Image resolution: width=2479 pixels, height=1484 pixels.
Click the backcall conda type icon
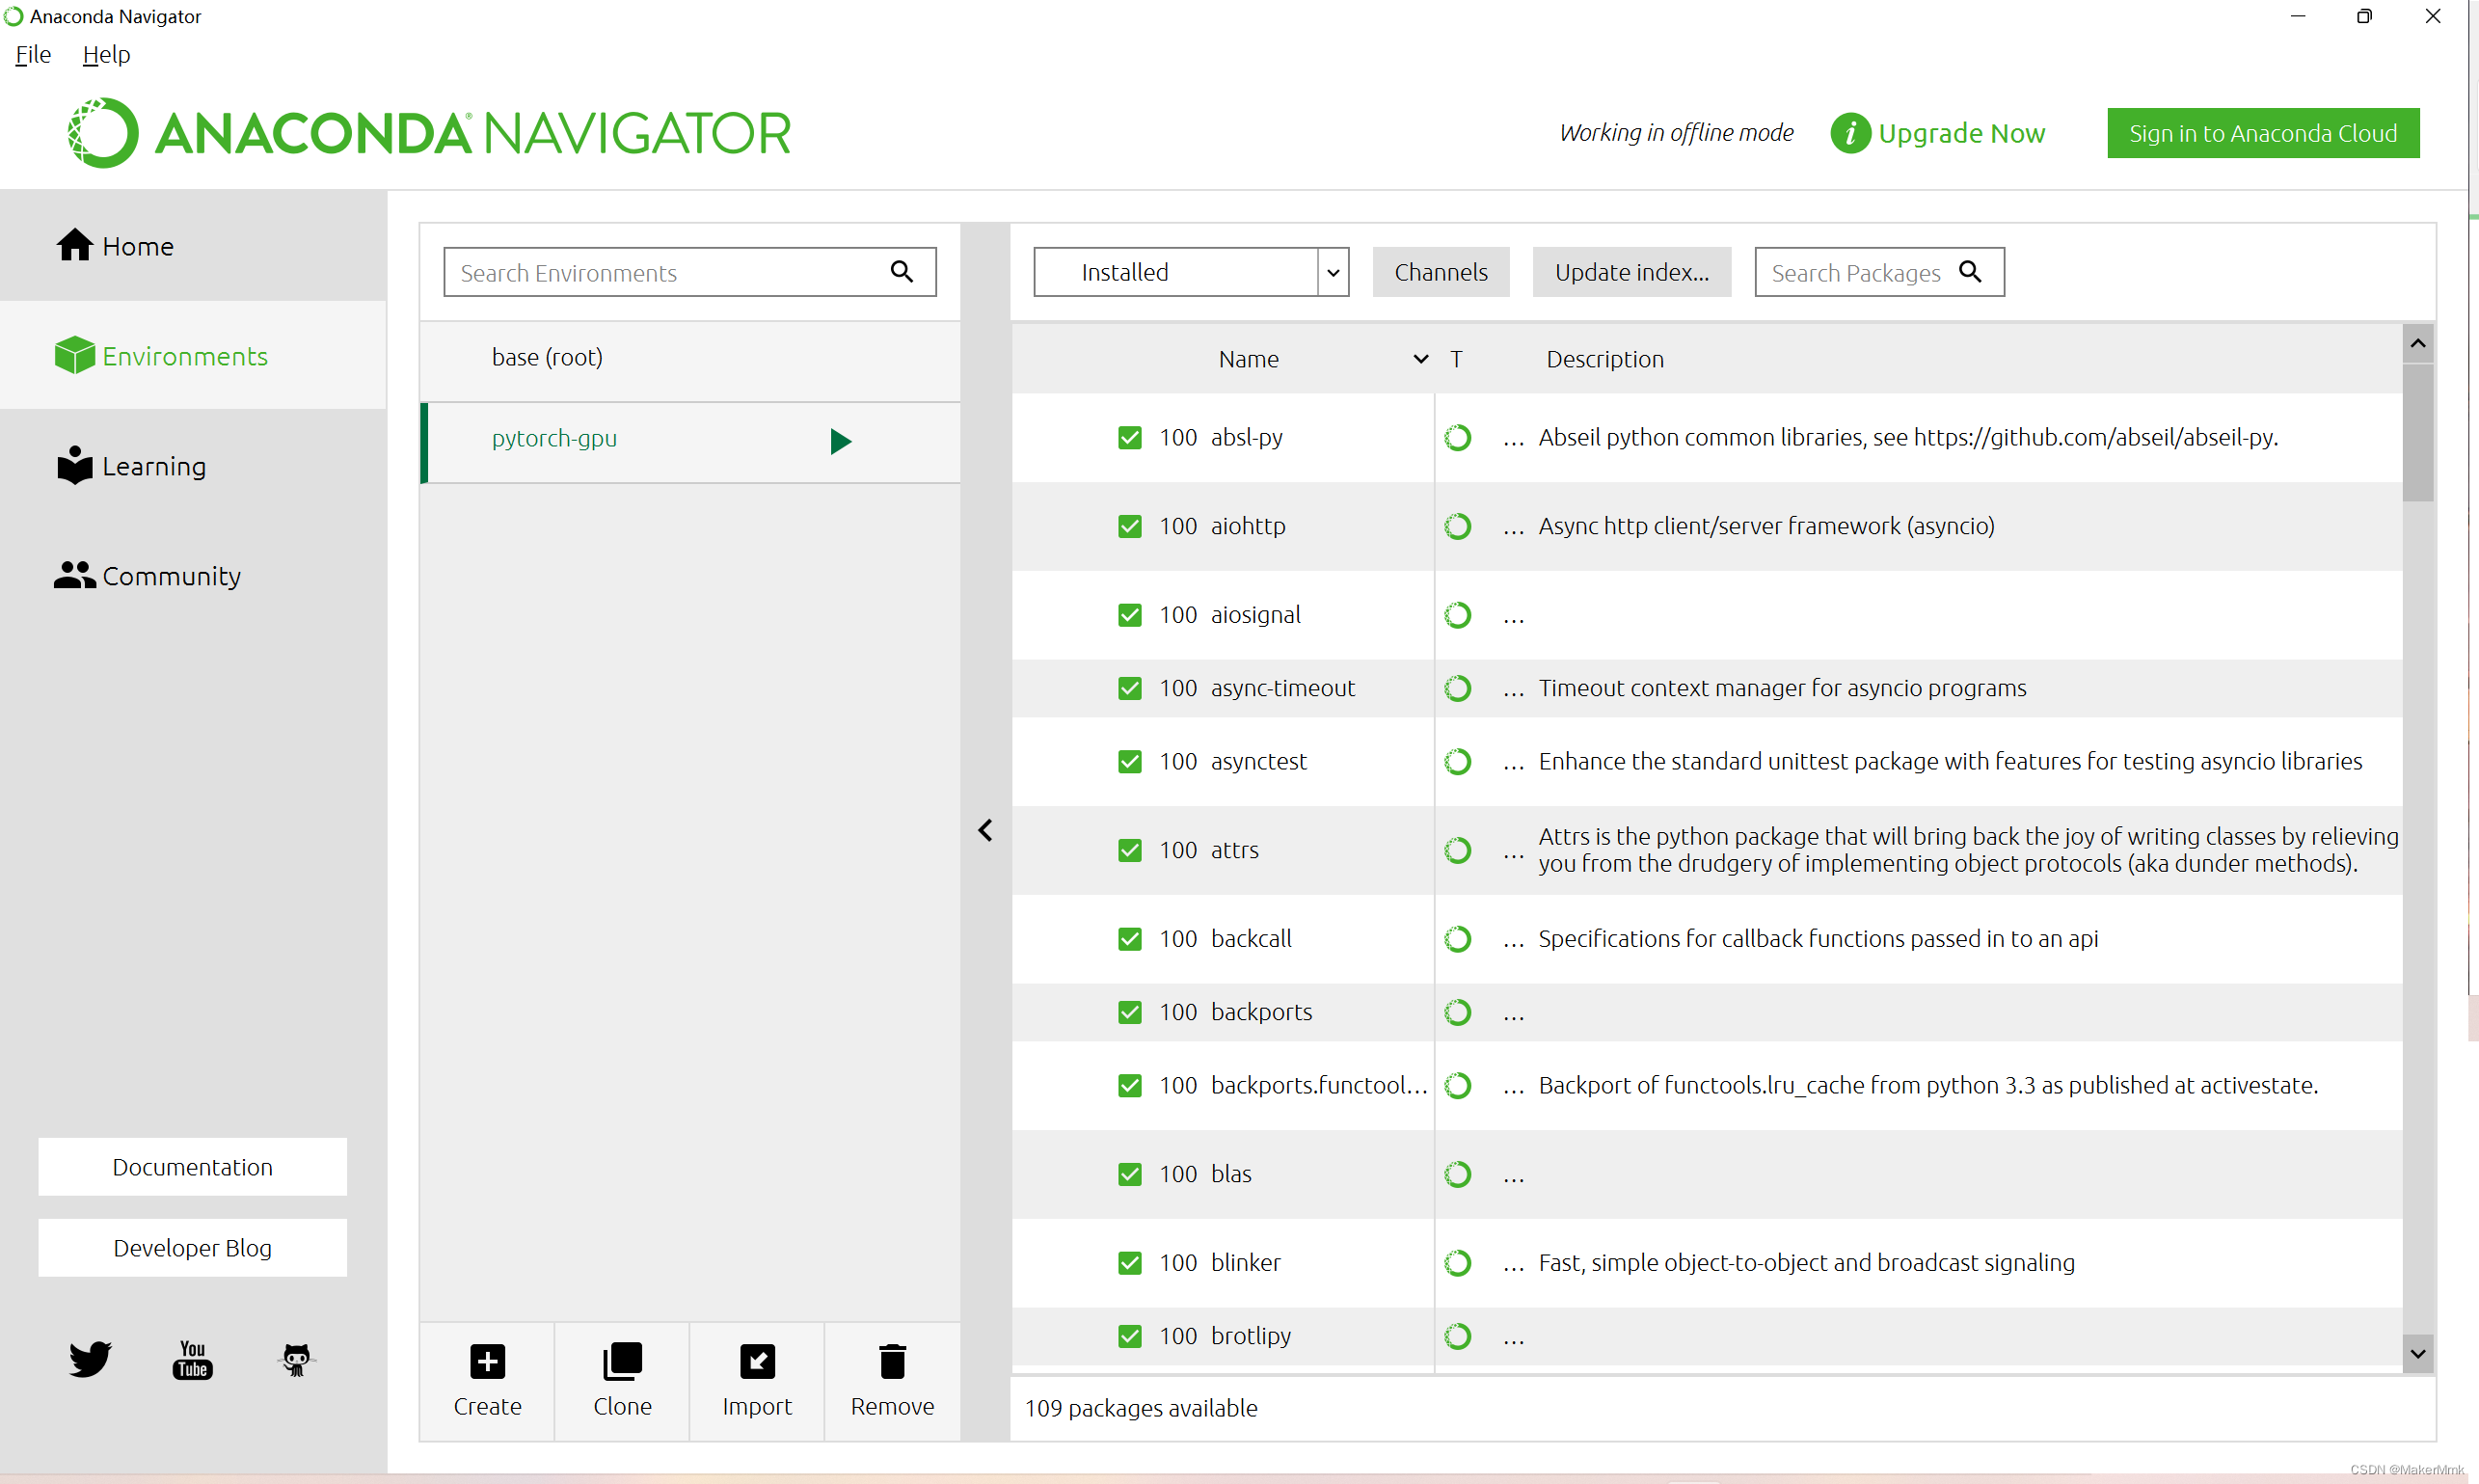tap(1457, 939)
